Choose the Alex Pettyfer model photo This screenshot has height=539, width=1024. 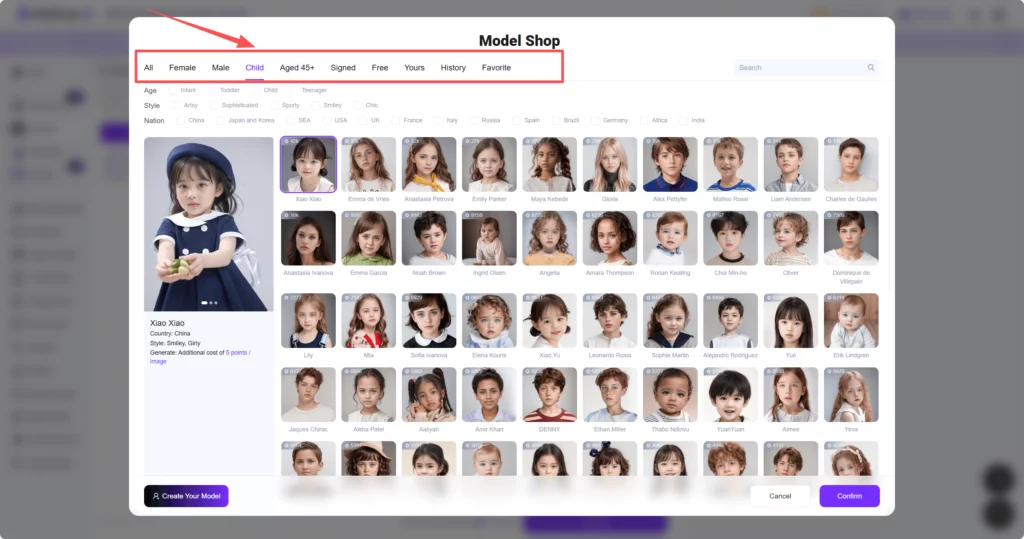click(670, 164)
